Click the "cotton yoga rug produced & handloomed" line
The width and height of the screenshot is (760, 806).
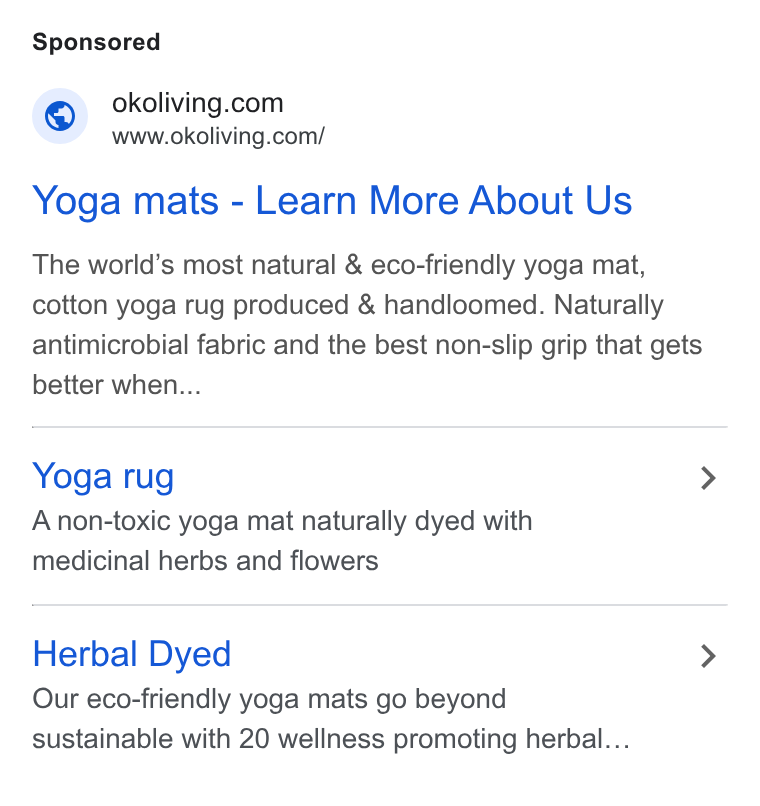tap(348, 305)
